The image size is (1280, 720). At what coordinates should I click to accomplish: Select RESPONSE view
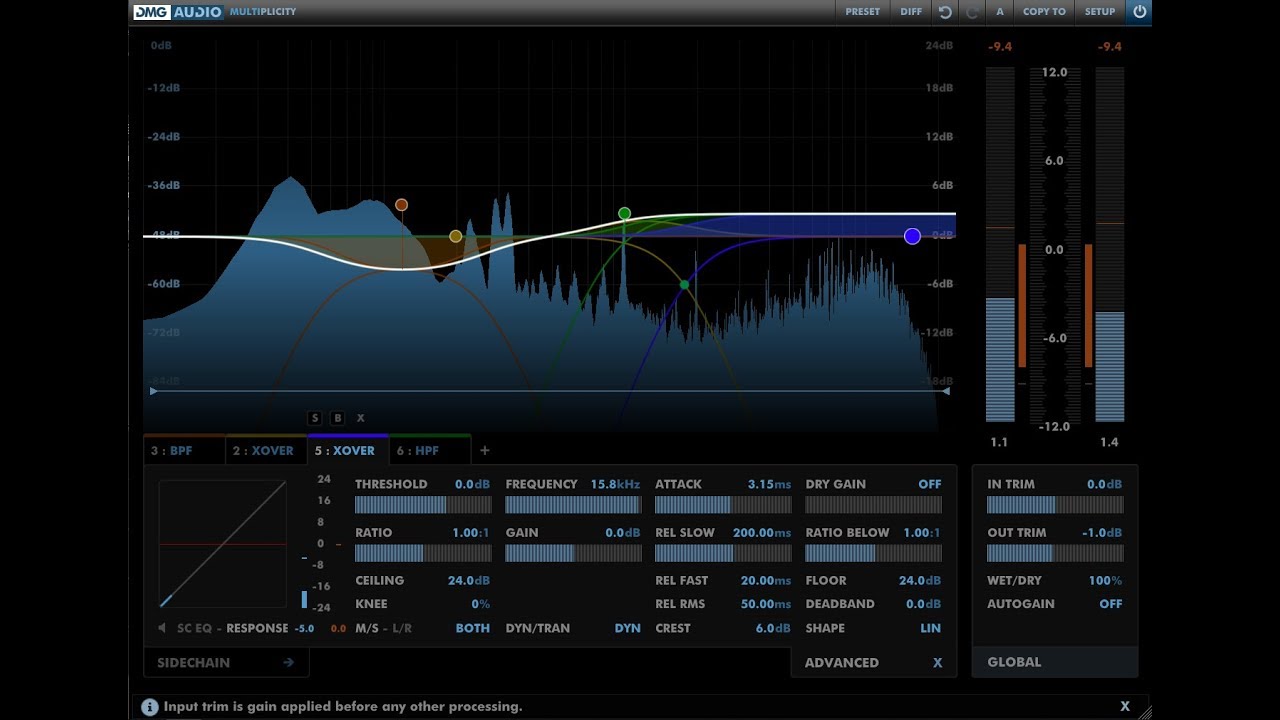pos(257,628)
